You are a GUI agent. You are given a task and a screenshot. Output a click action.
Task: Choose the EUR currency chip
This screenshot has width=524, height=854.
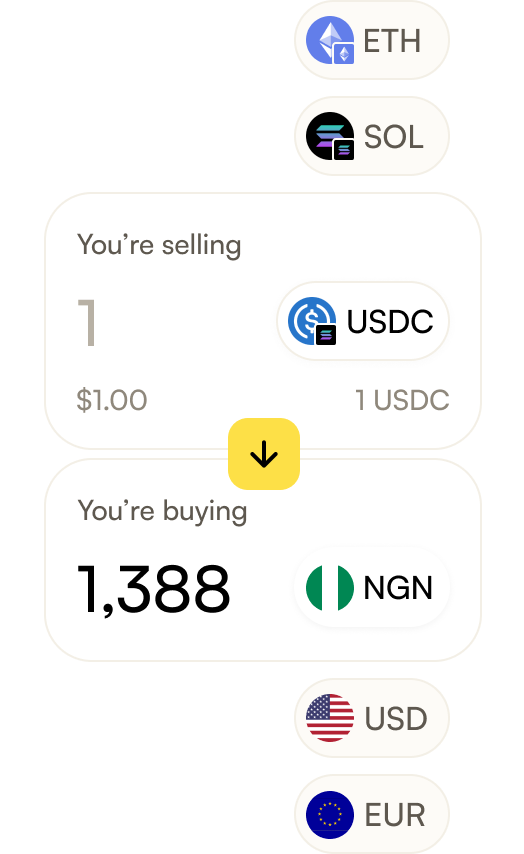click(x=372, y=815)
